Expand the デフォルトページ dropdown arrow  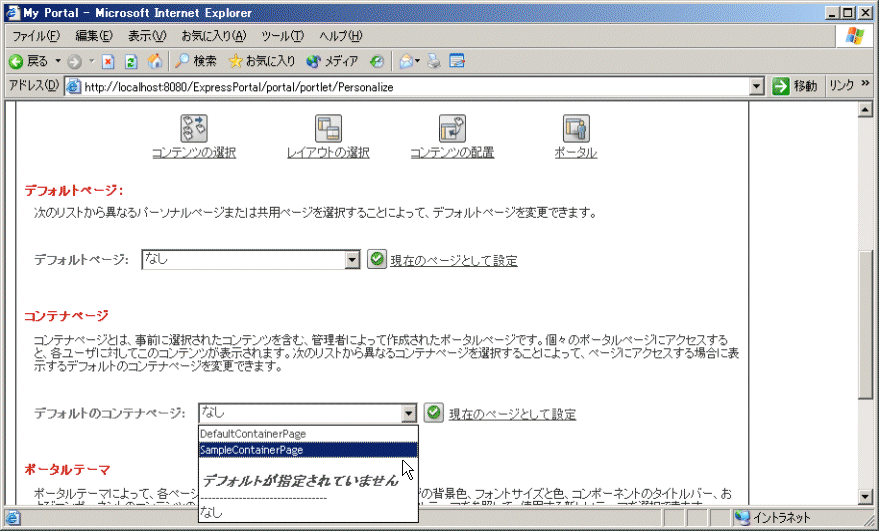[352, 260]
